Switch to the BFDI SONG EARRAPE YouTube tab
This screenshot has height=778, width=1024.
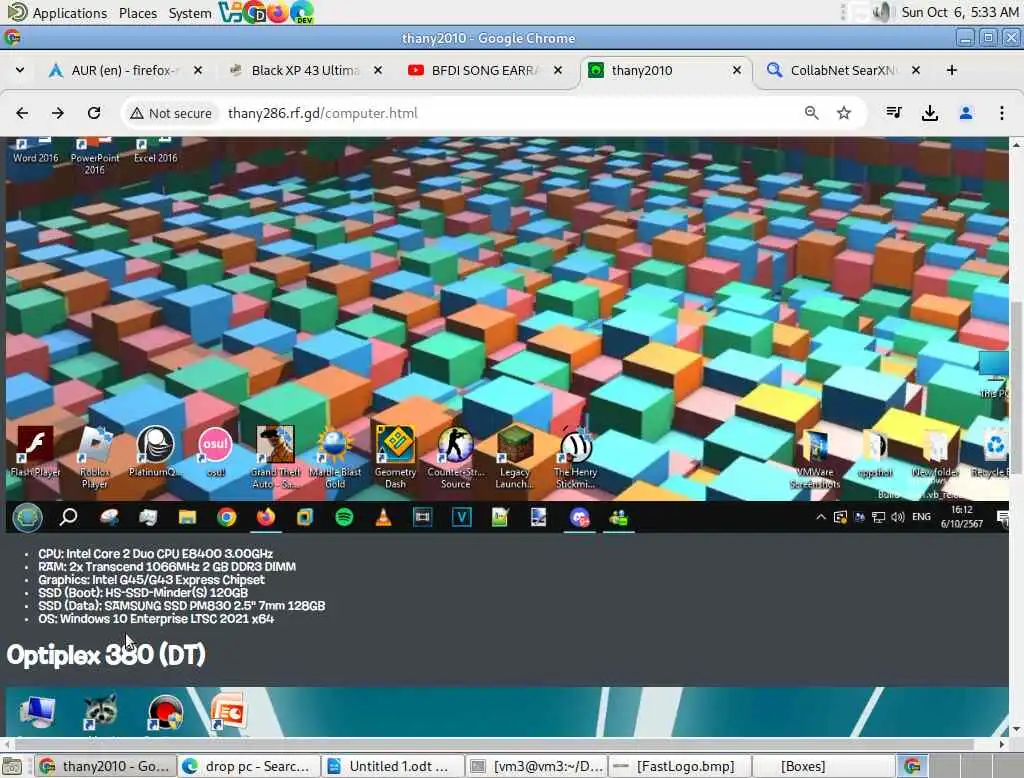click(x=485, y=70)
